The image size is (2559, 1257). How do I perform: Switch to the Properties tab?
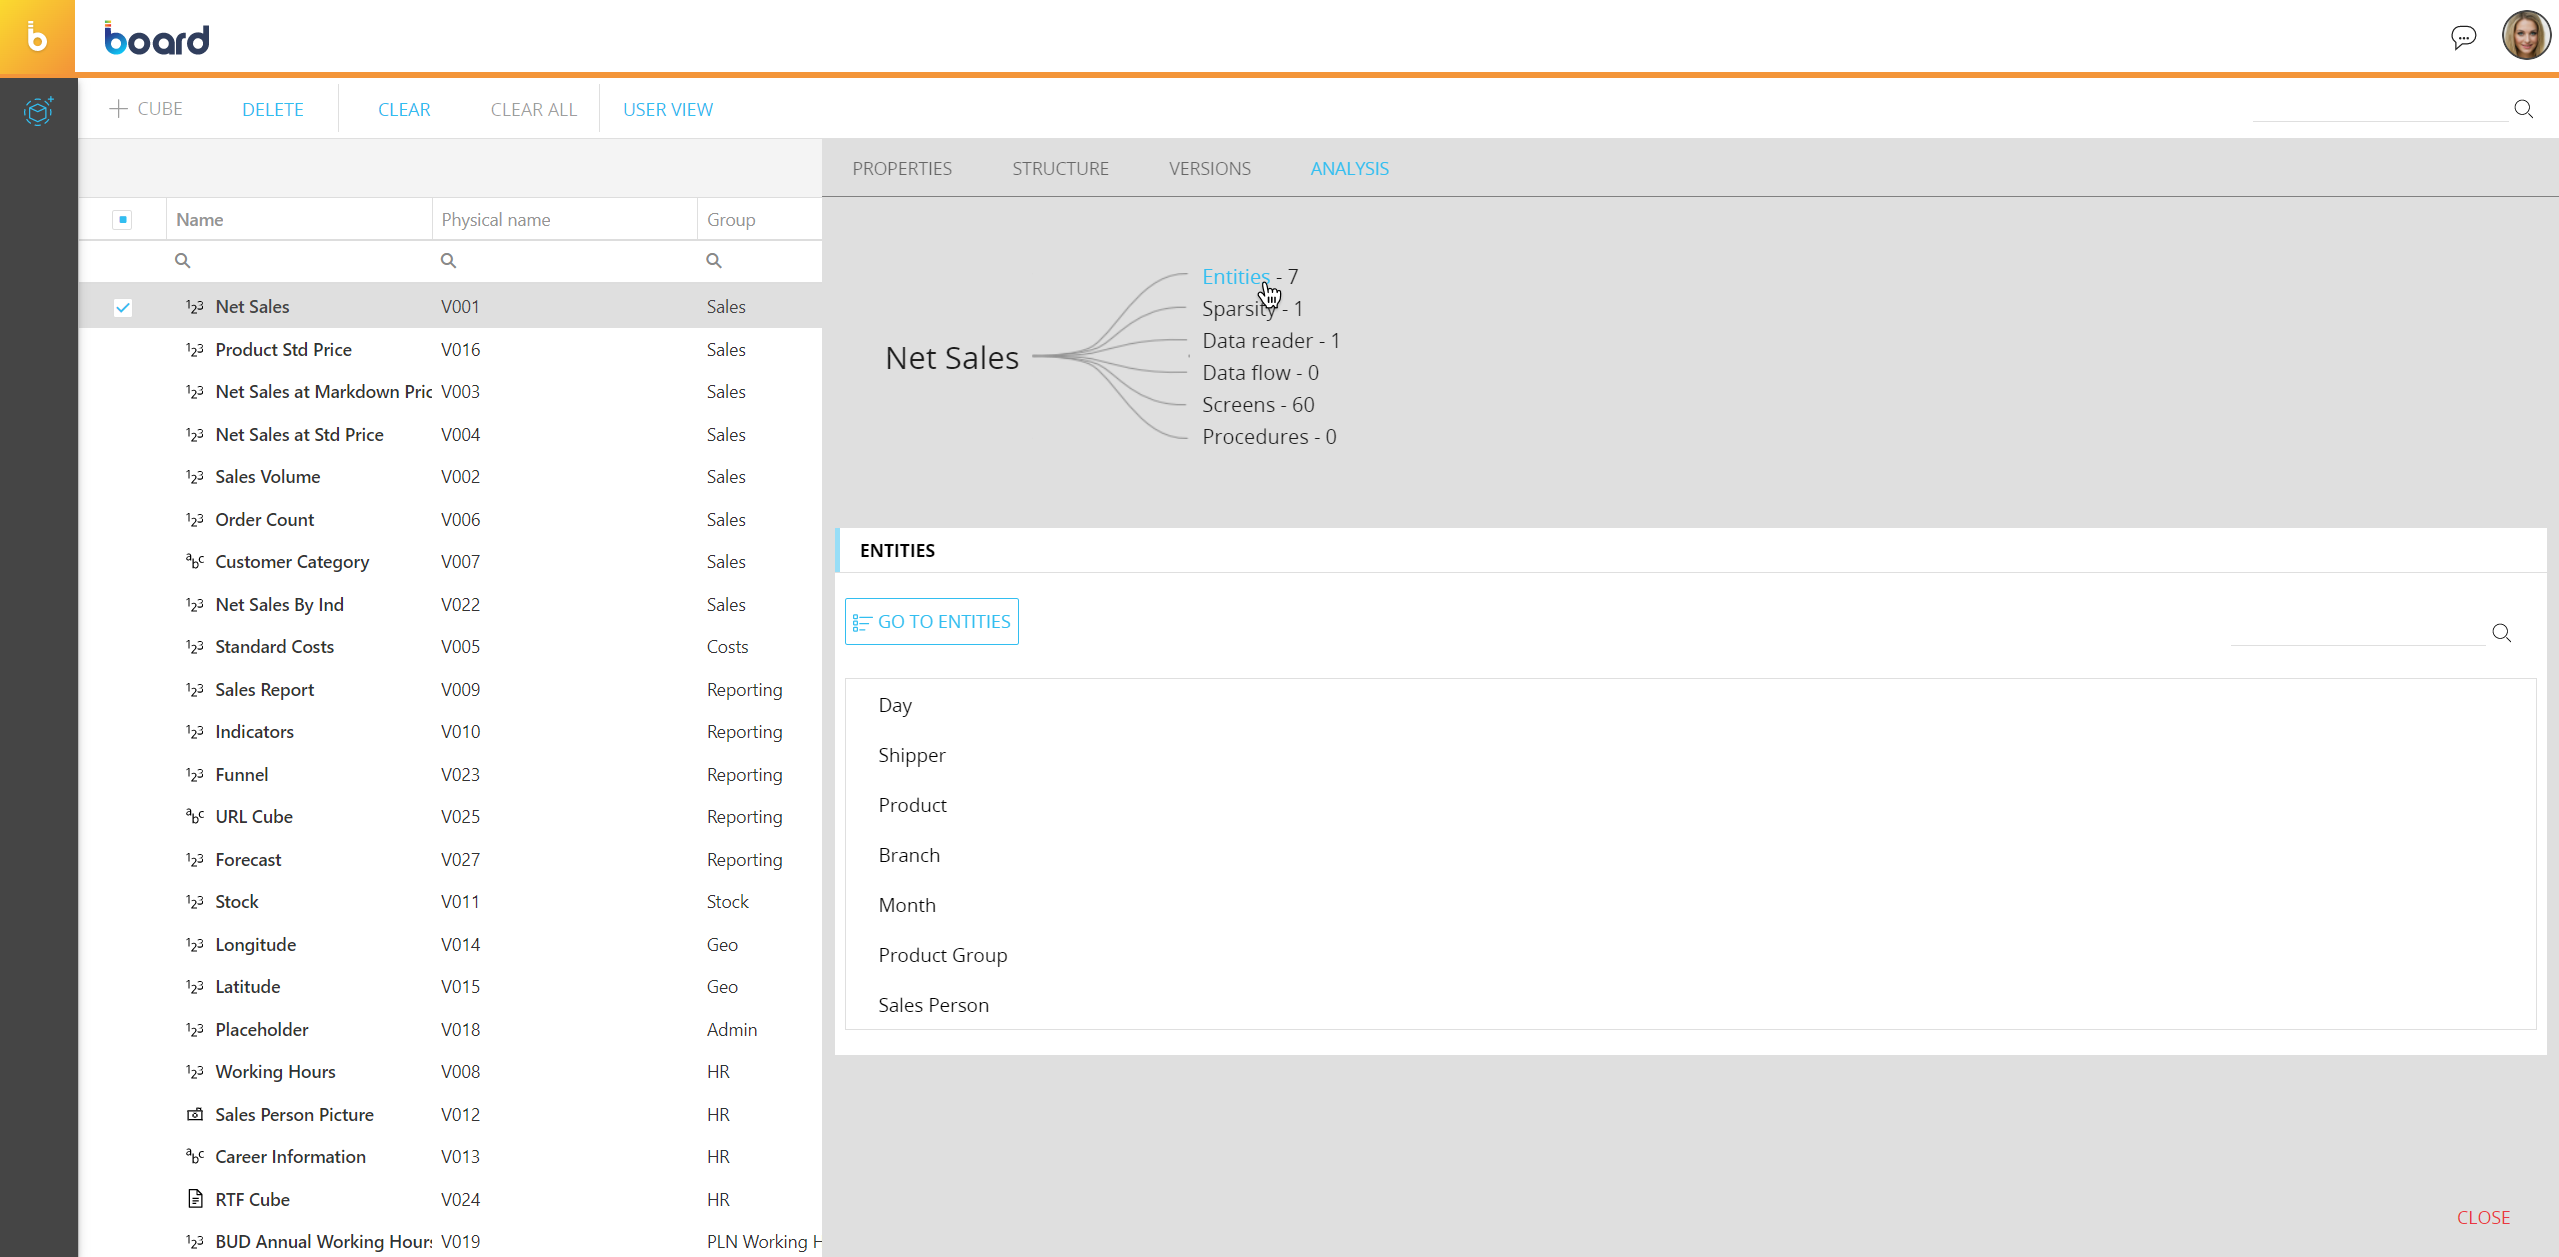pyautogui.click(x=901, y=169)
